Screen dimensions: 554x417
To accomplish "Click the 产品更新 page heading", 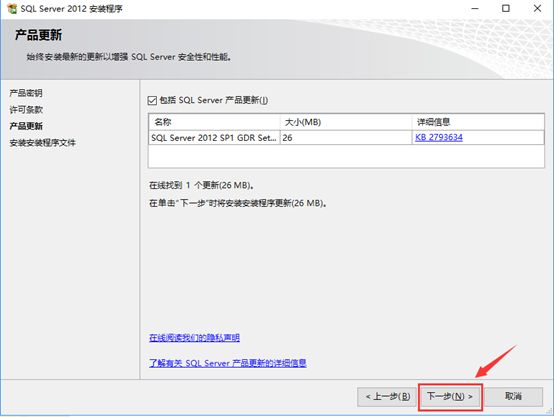I will (x=38, y=35).
